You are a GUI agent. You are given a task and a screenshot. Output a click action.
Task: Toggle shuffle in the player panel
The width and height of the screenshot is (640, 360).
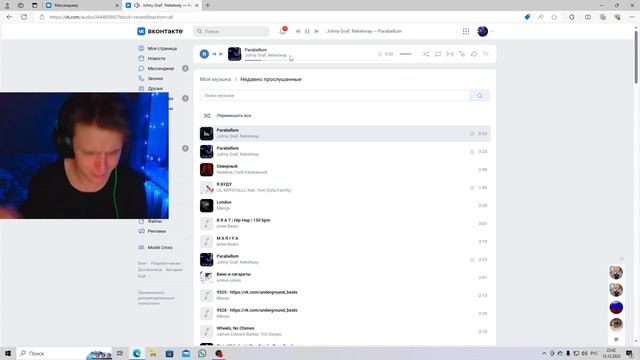tap(426, 54)
